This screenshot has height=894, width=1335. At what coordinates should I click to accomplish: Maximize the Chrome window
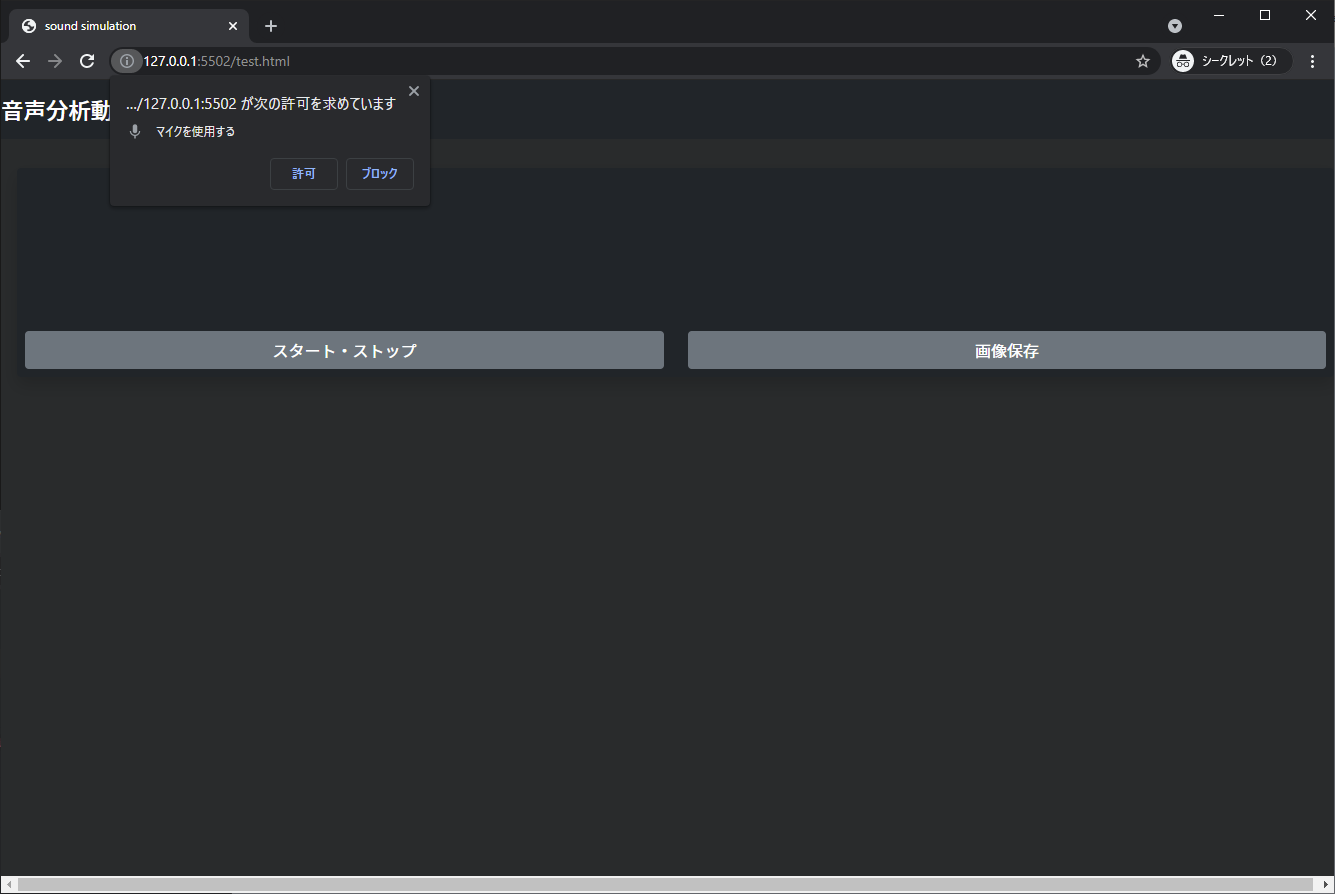pyautogui.click(x=1265, y=15)
